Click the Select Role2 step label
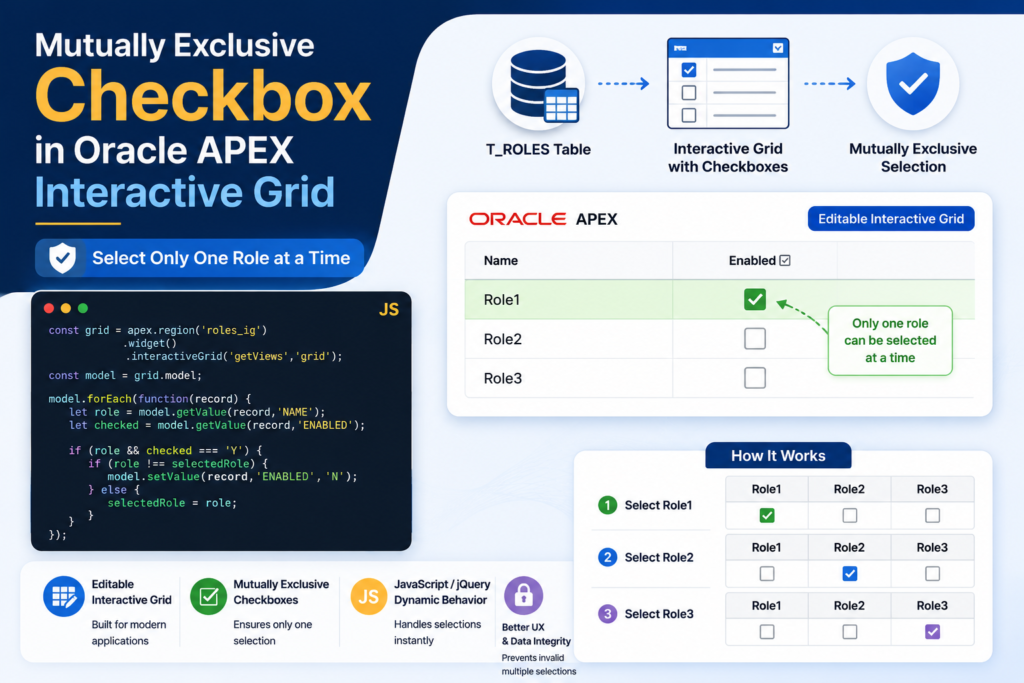This screenshot has height=683, width=1024. (x=659, y=557)
